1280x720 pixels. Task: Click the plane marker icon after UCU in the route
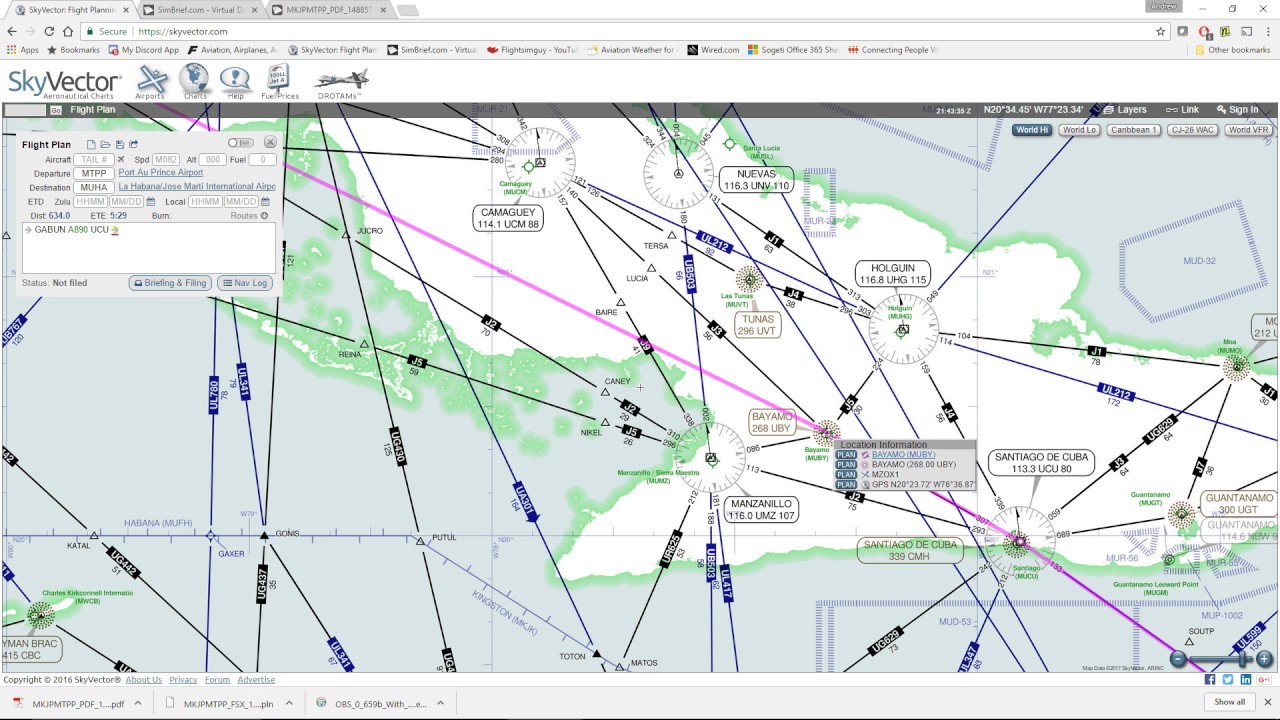[x=115, y=230]
